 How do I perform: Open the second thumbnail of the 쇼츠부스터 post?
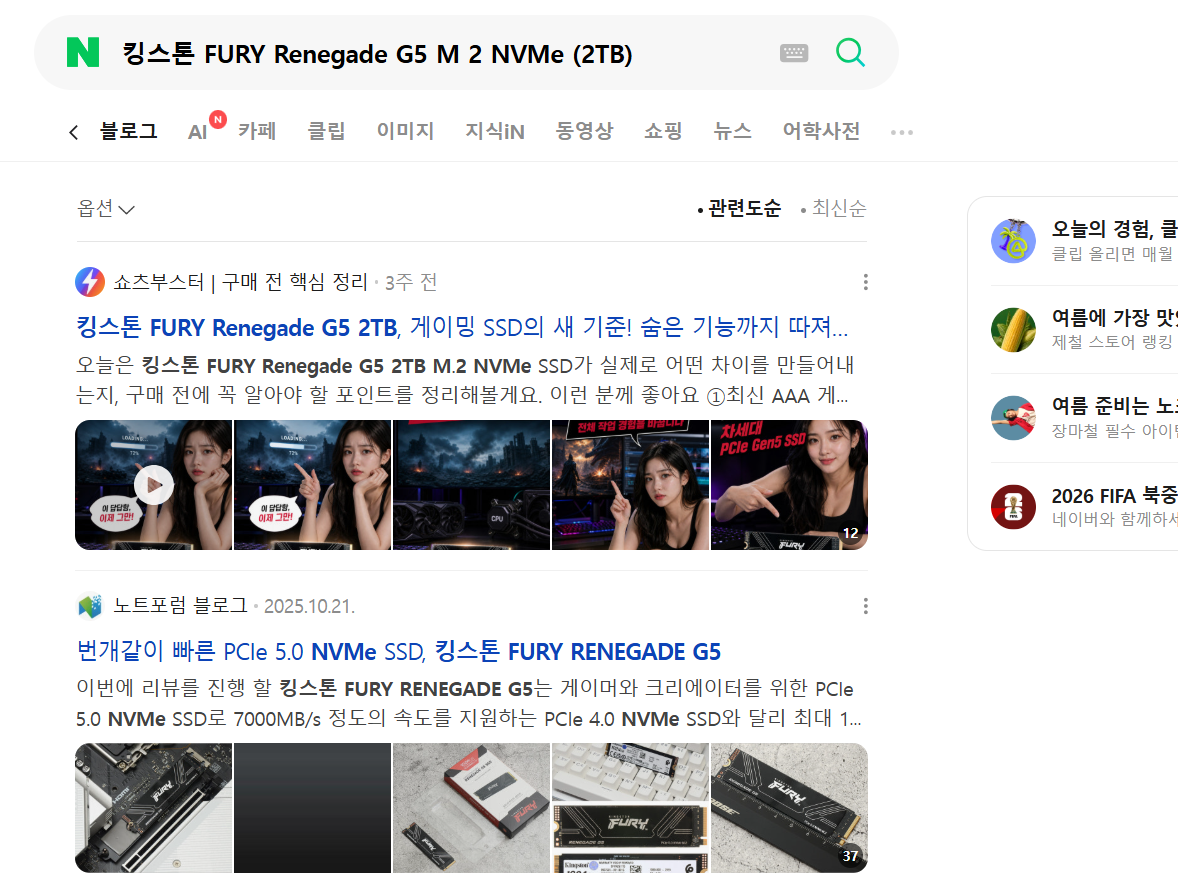(x=313, y=485)
